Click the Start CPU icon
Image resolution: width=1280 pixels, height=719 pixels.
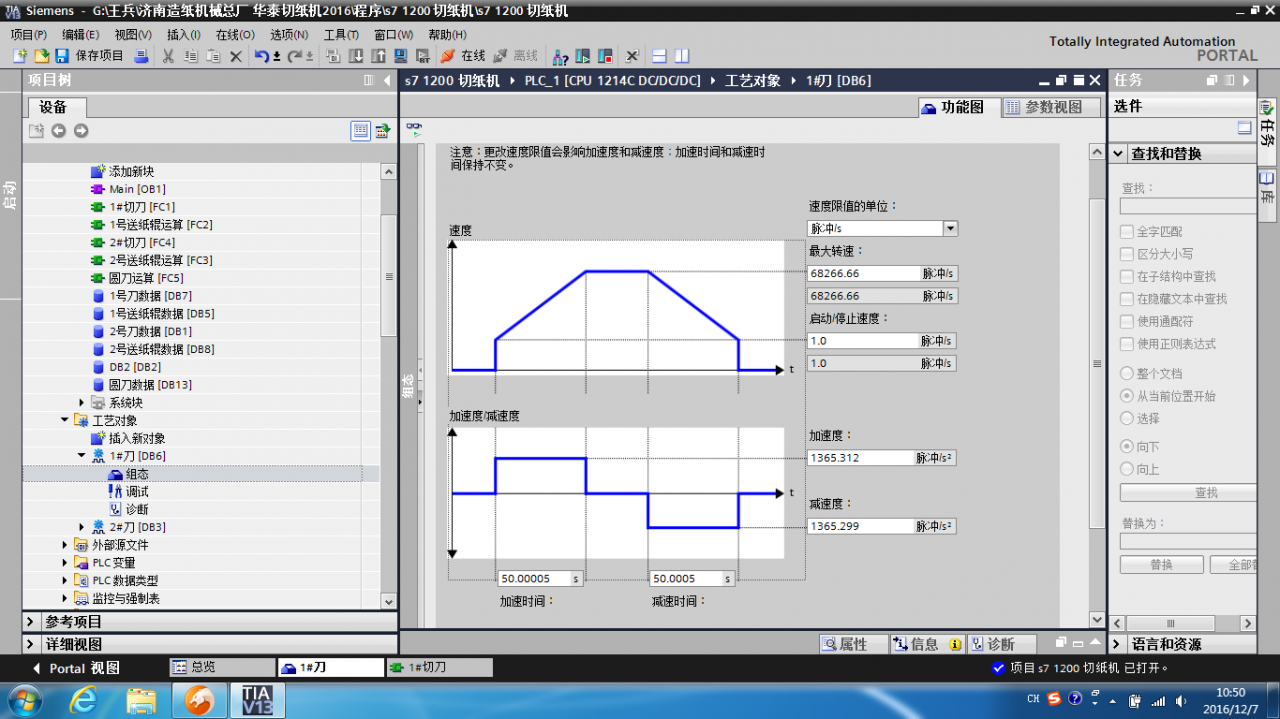580,56
